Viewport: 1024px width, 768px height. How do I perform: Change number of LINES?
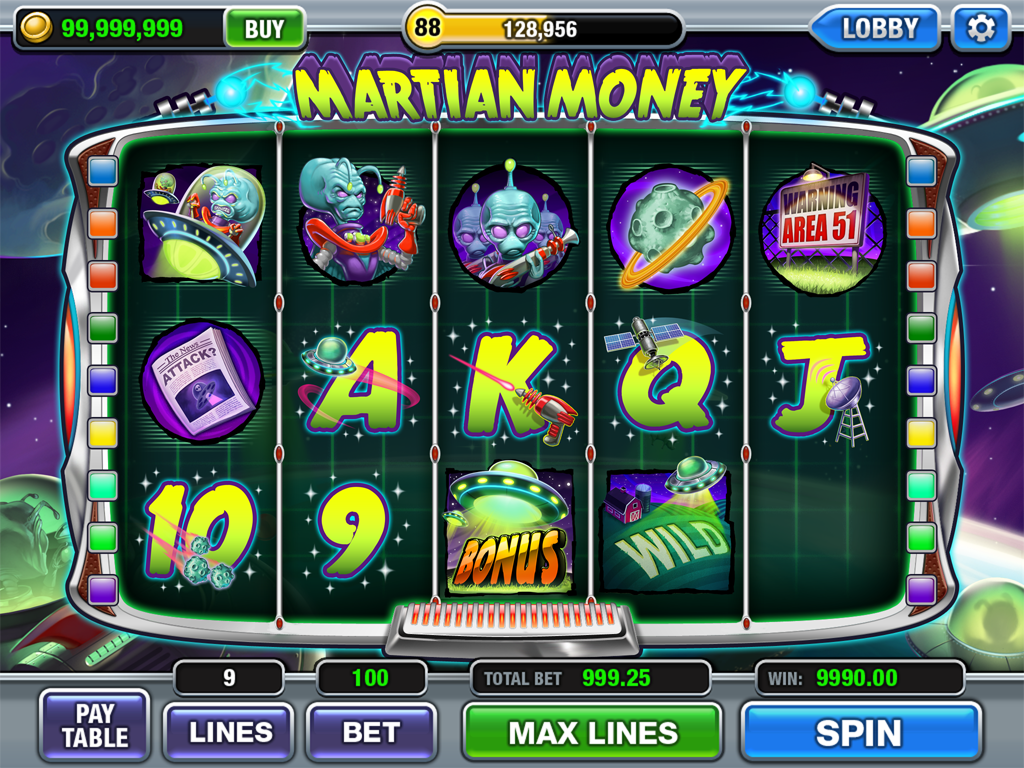[x=230, y=732]
